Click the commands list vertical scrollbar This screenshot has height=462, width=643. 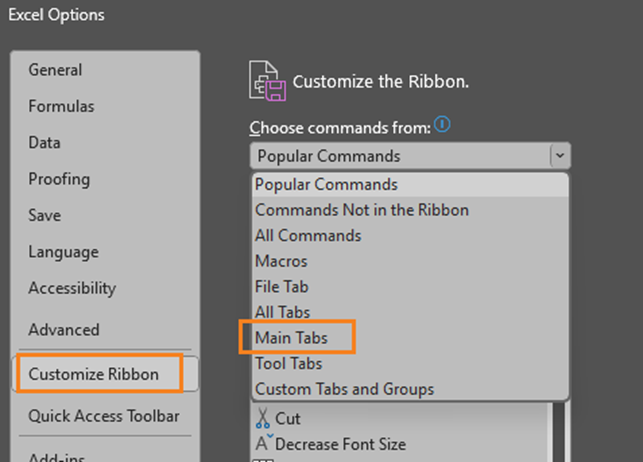(558, 432)
